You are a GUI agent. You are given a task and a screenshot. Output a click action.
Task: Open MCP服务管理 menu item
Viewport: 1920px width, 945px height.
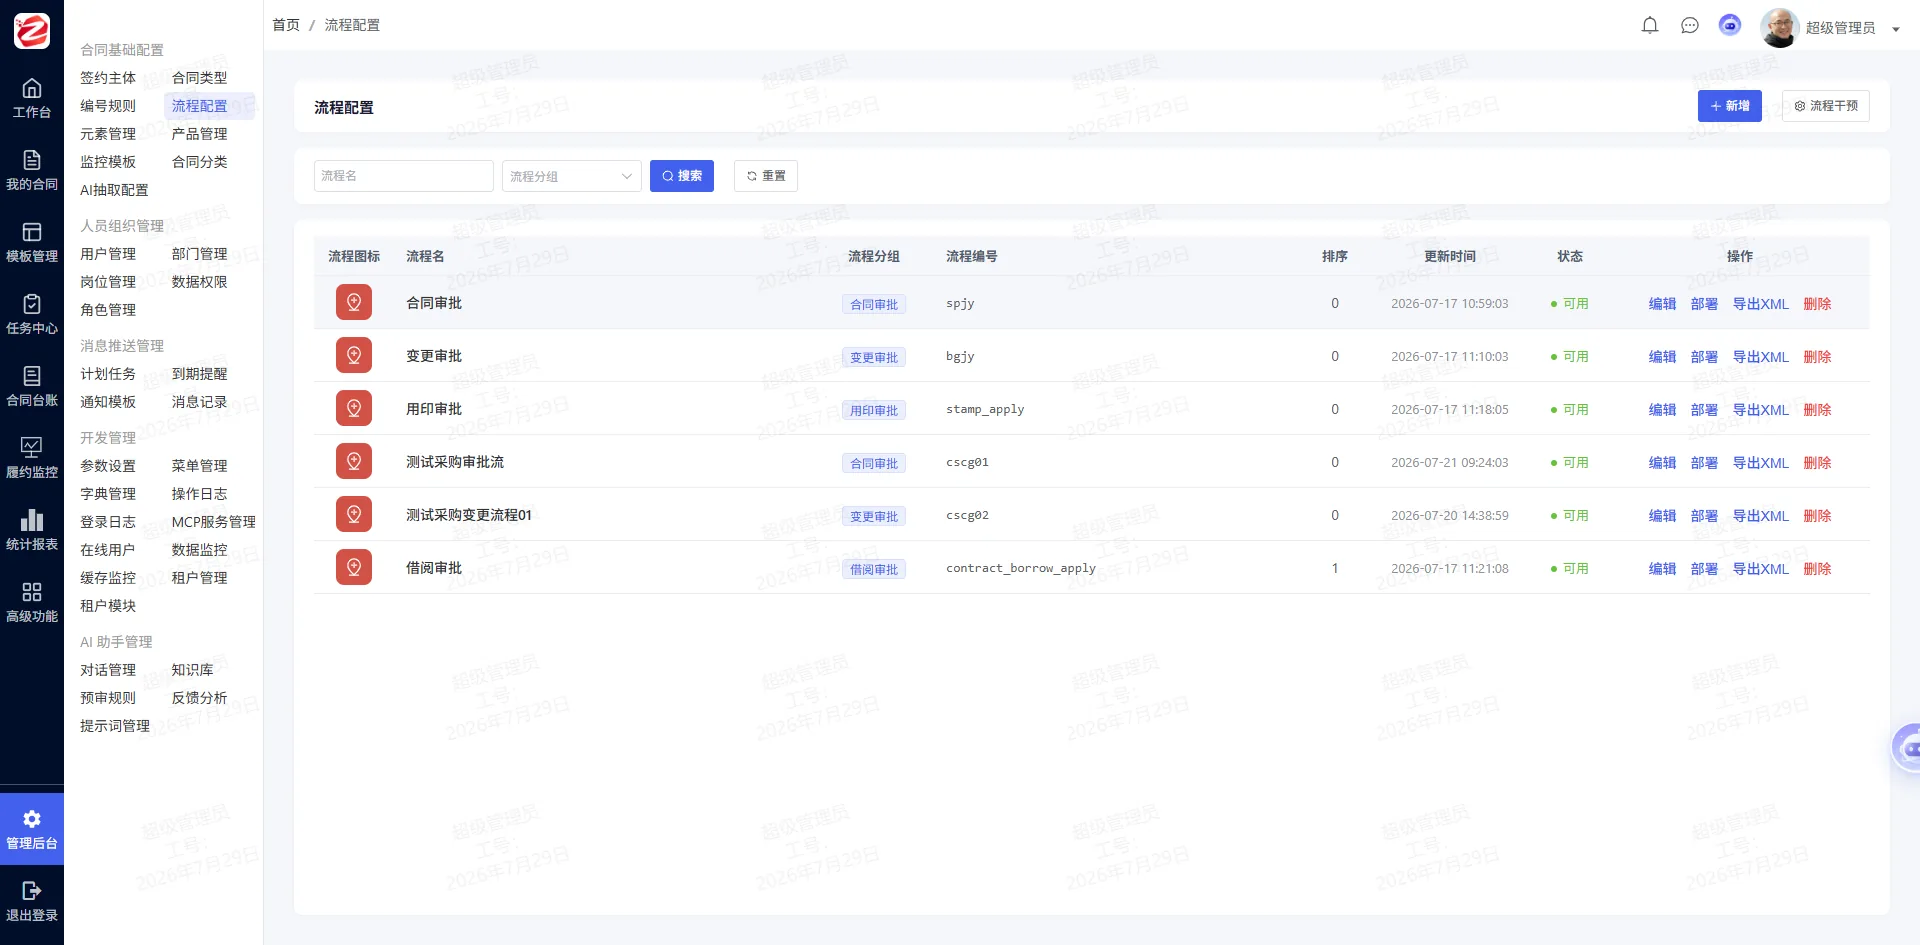tap(214, 522)
